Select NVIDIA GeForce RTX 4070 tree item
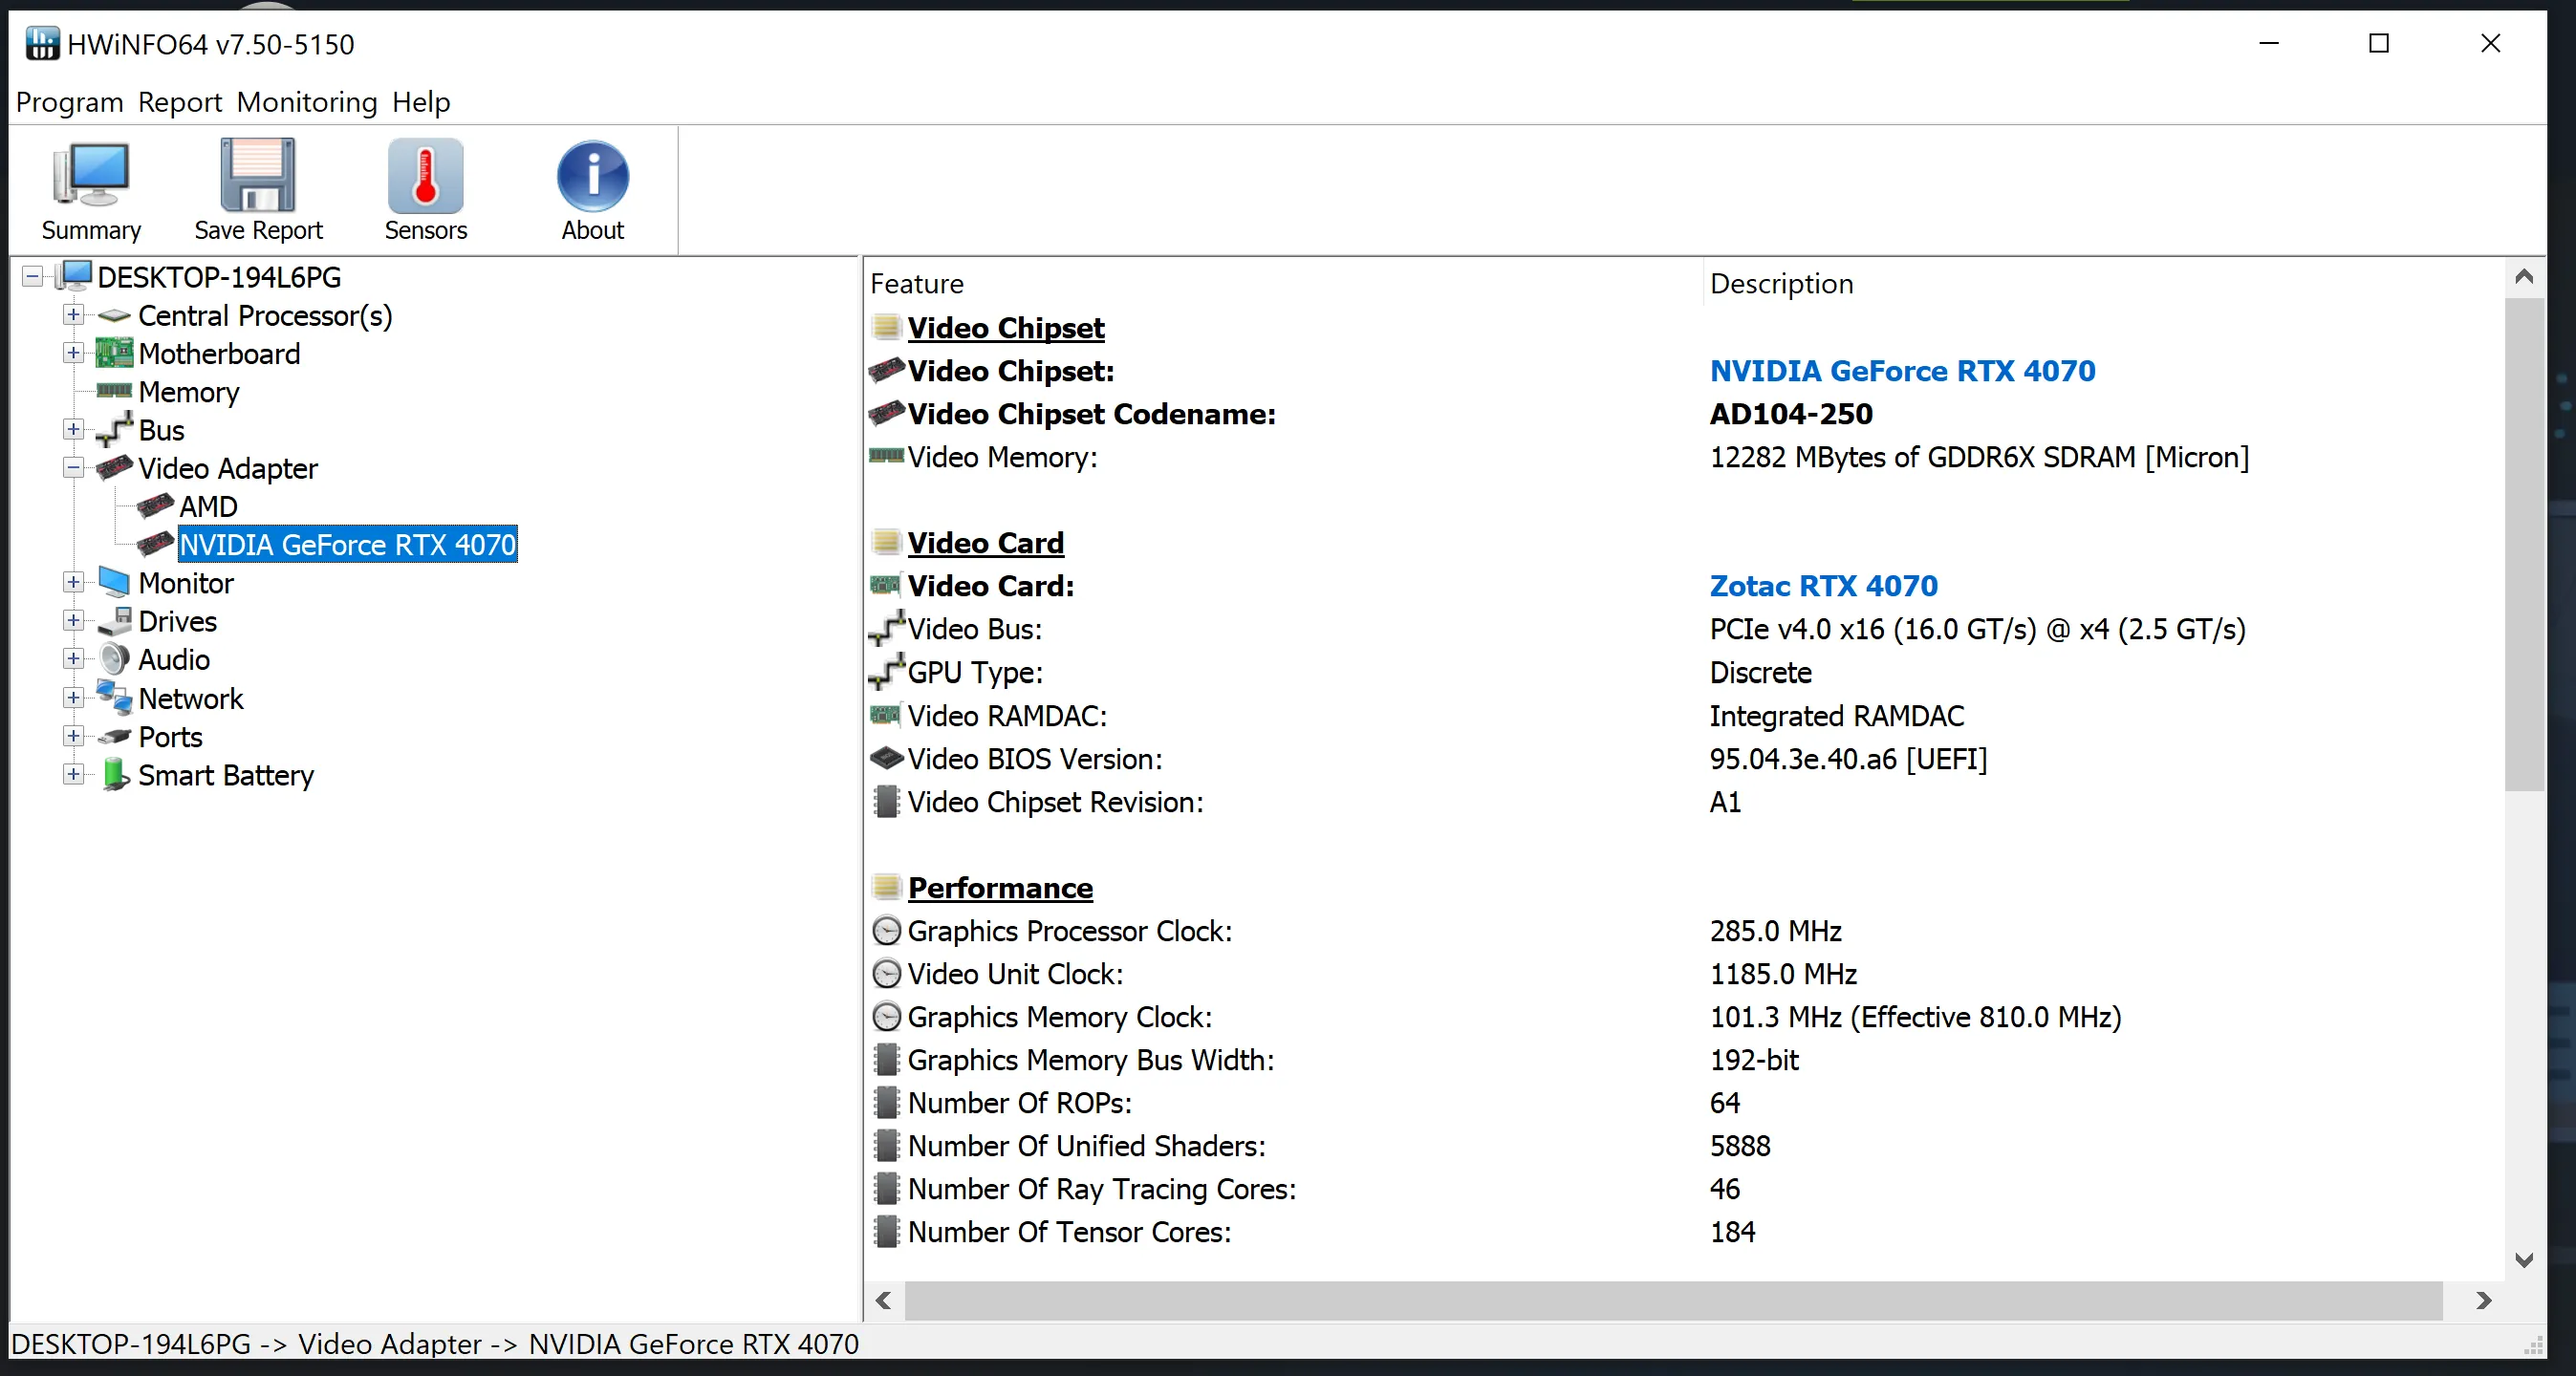This screenshot has width=2576, height=1376. (x=348, y=545)
